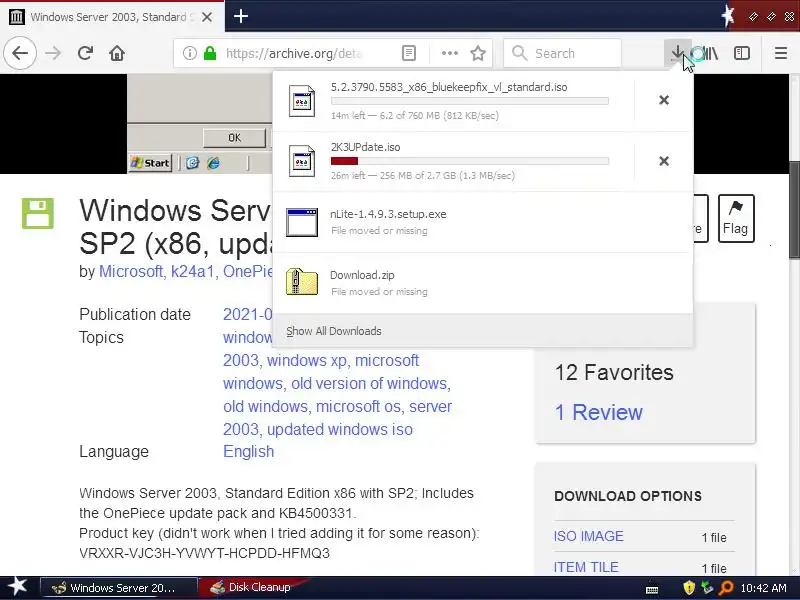Click the magnifier search tray icon
This screenshot has width=800, height=600.
[725, 588]
